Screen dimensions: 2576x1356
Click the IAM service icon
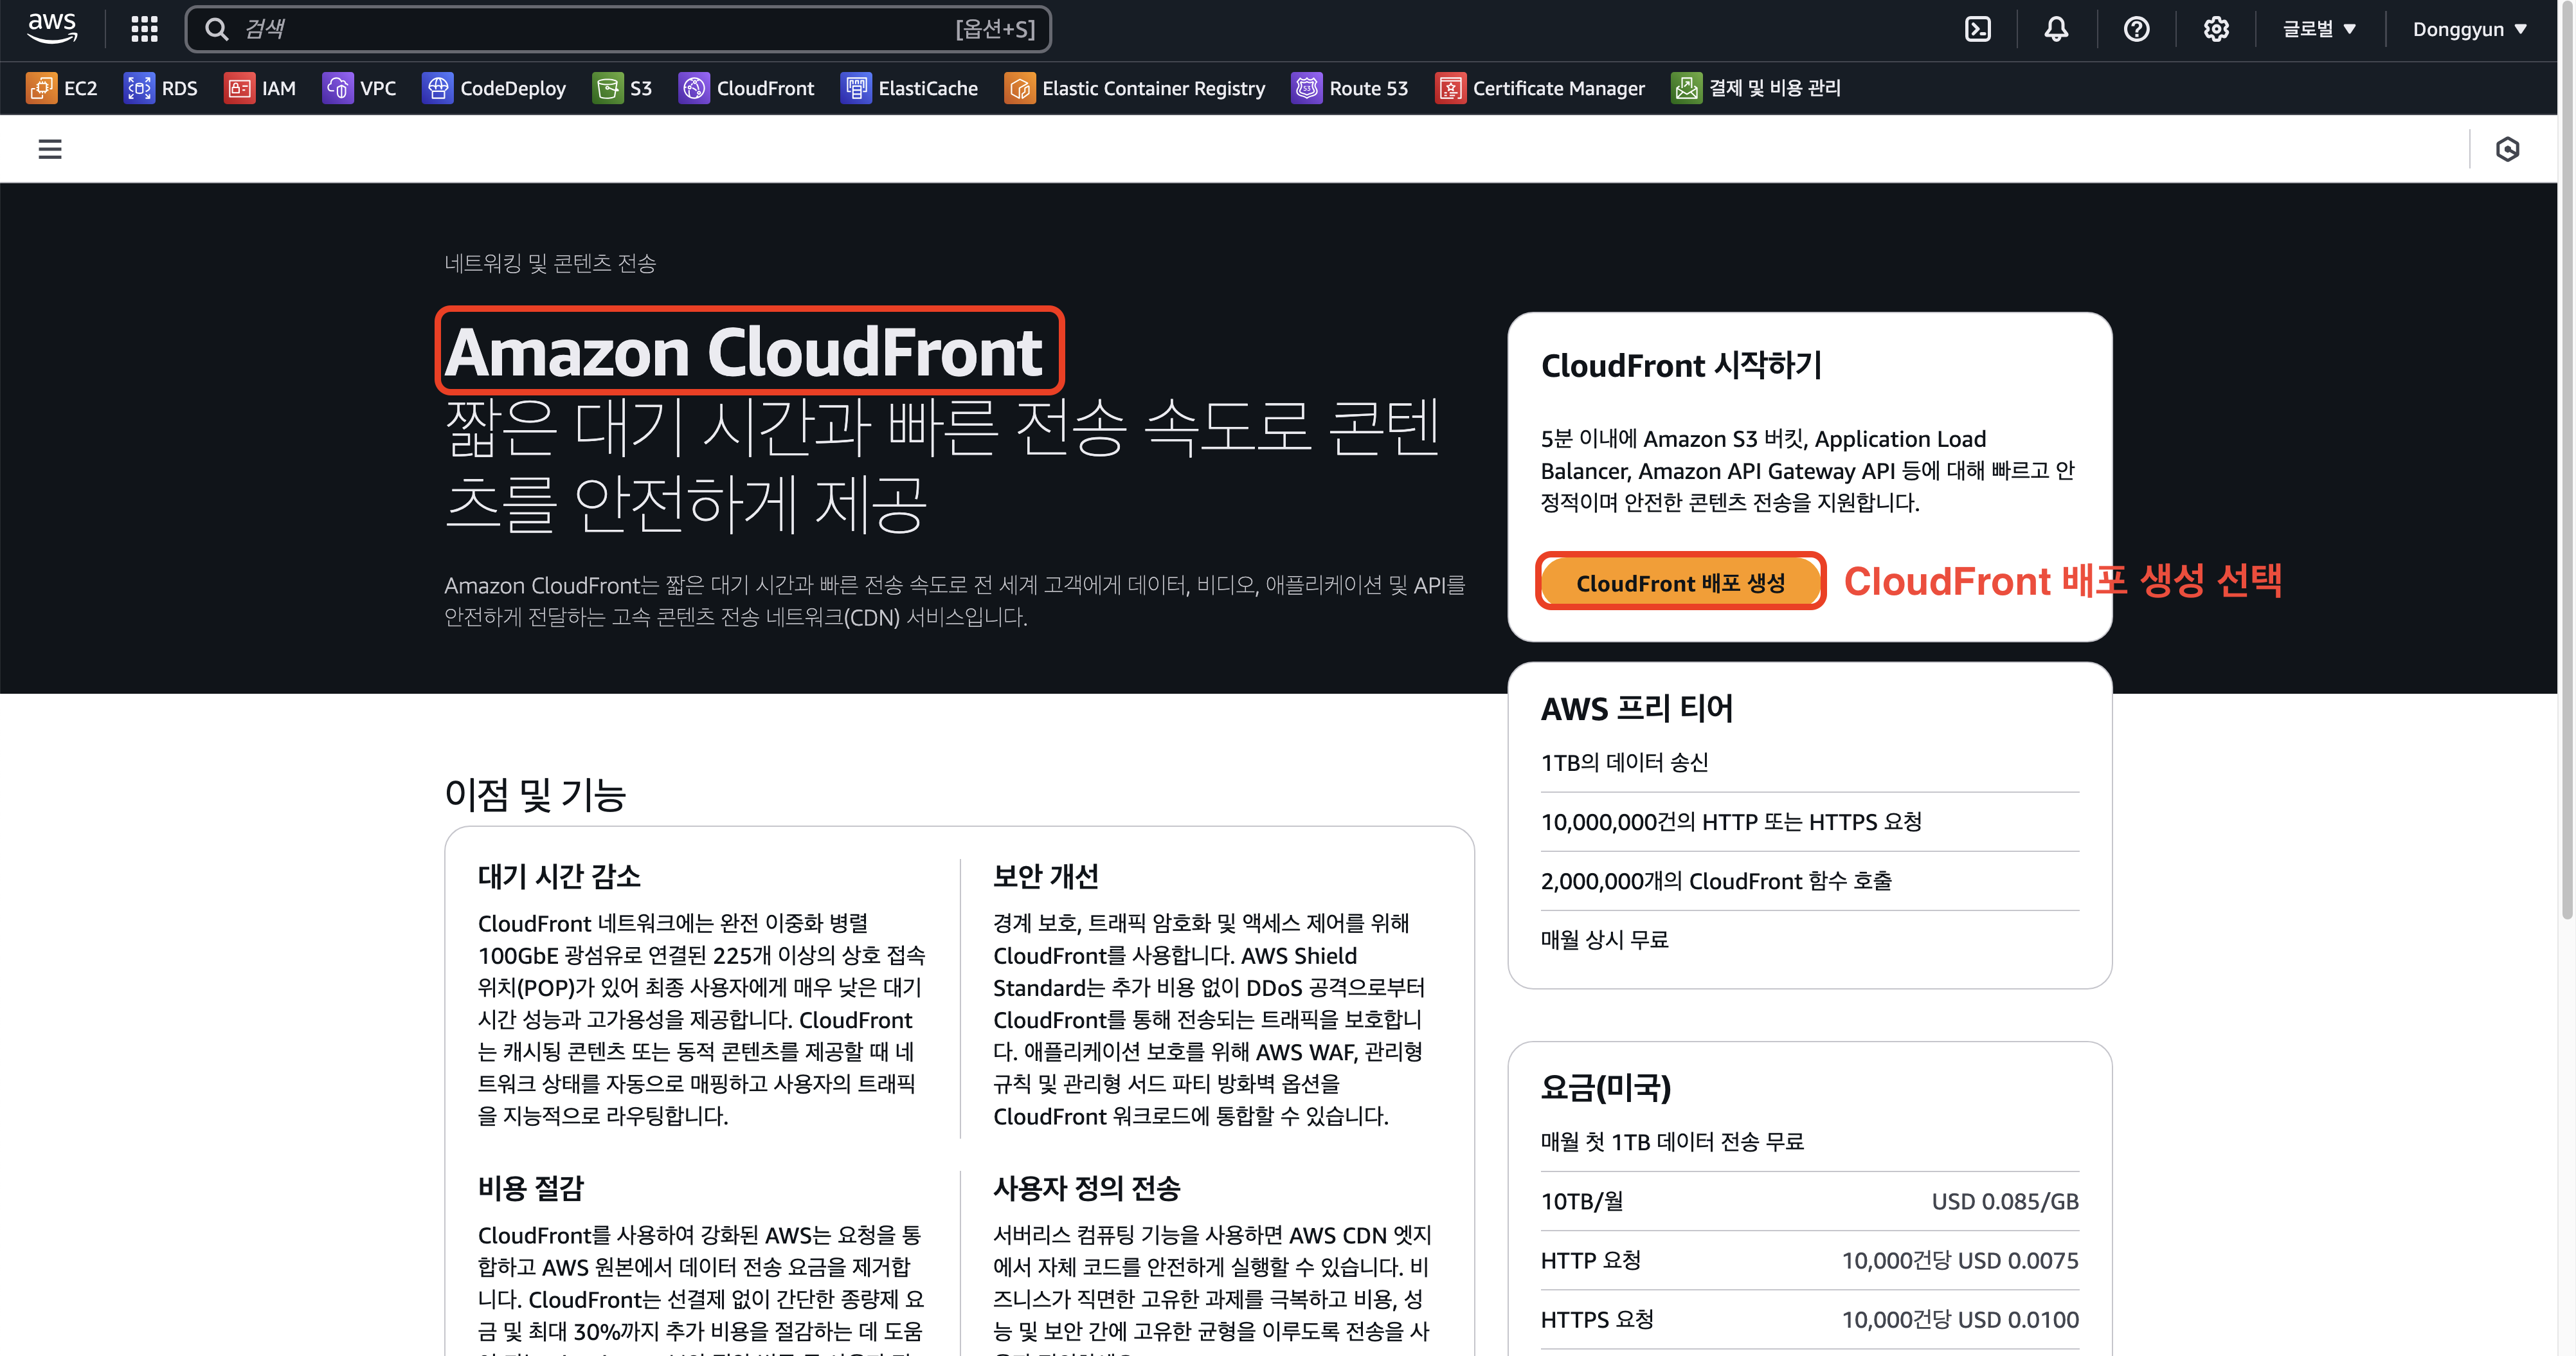[239, 88]
